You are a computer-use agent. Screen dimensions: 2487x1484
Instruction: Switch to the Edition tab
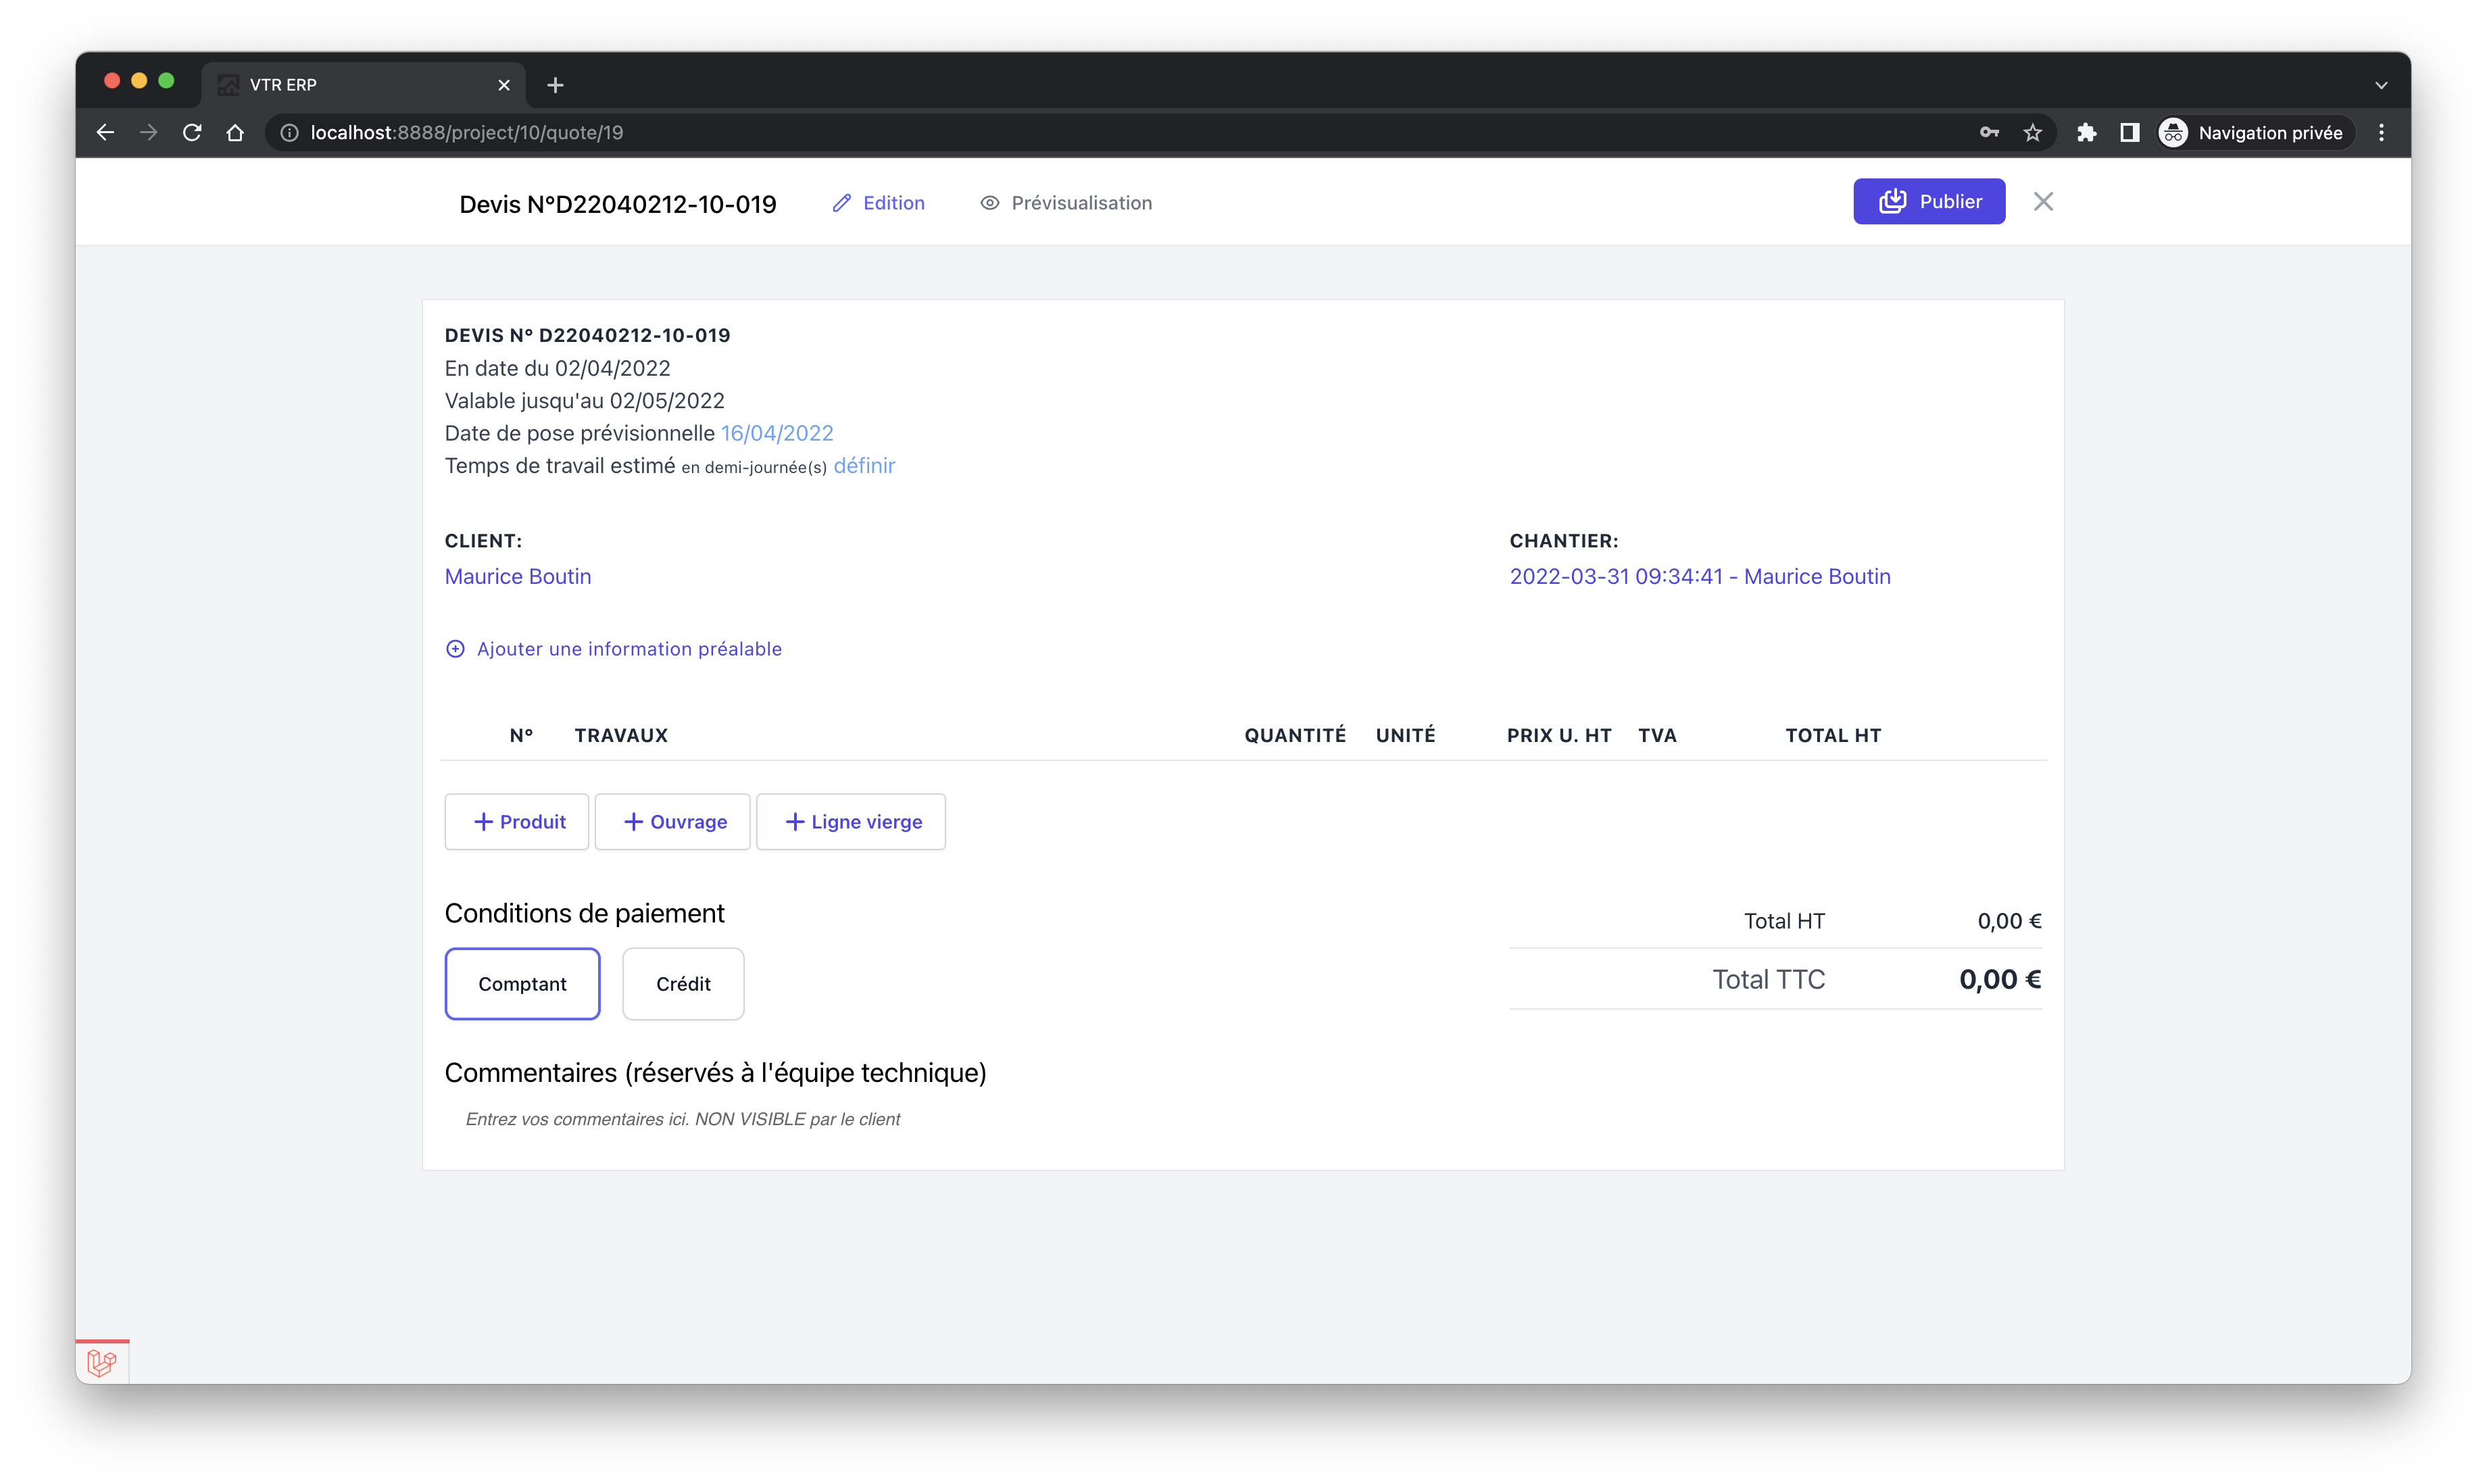(x=879, y=203)
